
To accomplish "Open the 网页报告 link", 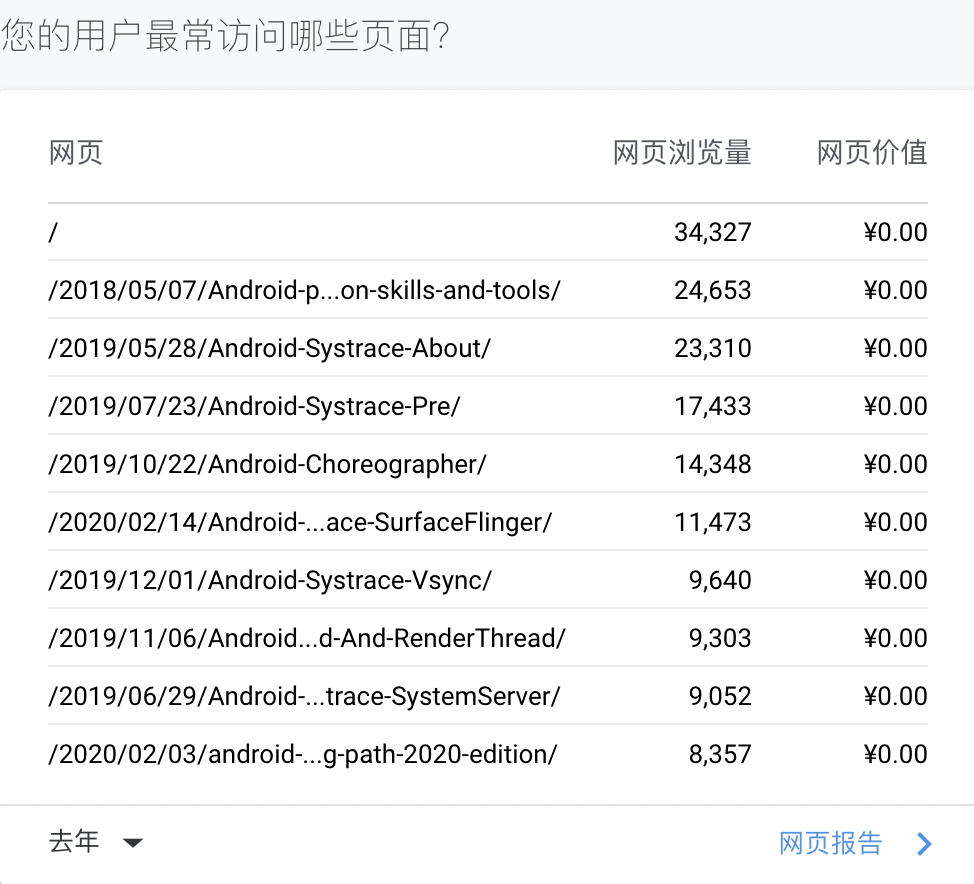I will (830, 843).
